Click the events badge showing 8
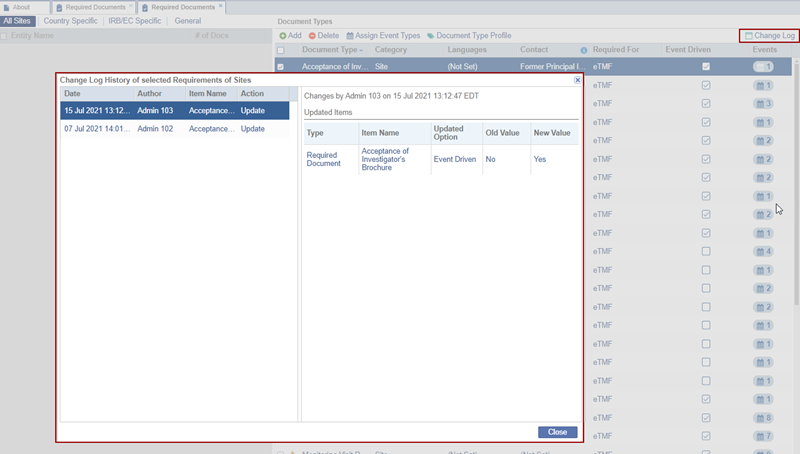 764,418
